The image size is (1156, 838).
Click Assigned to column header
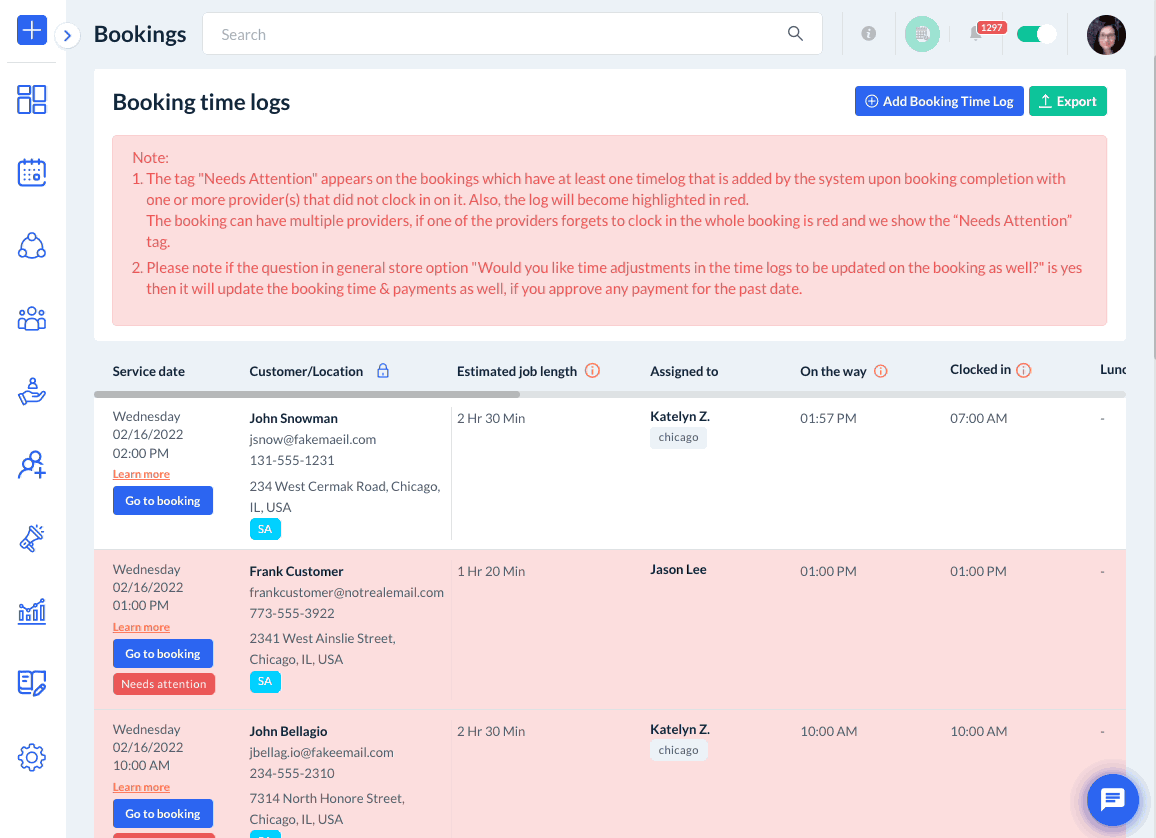coord(684,371)
